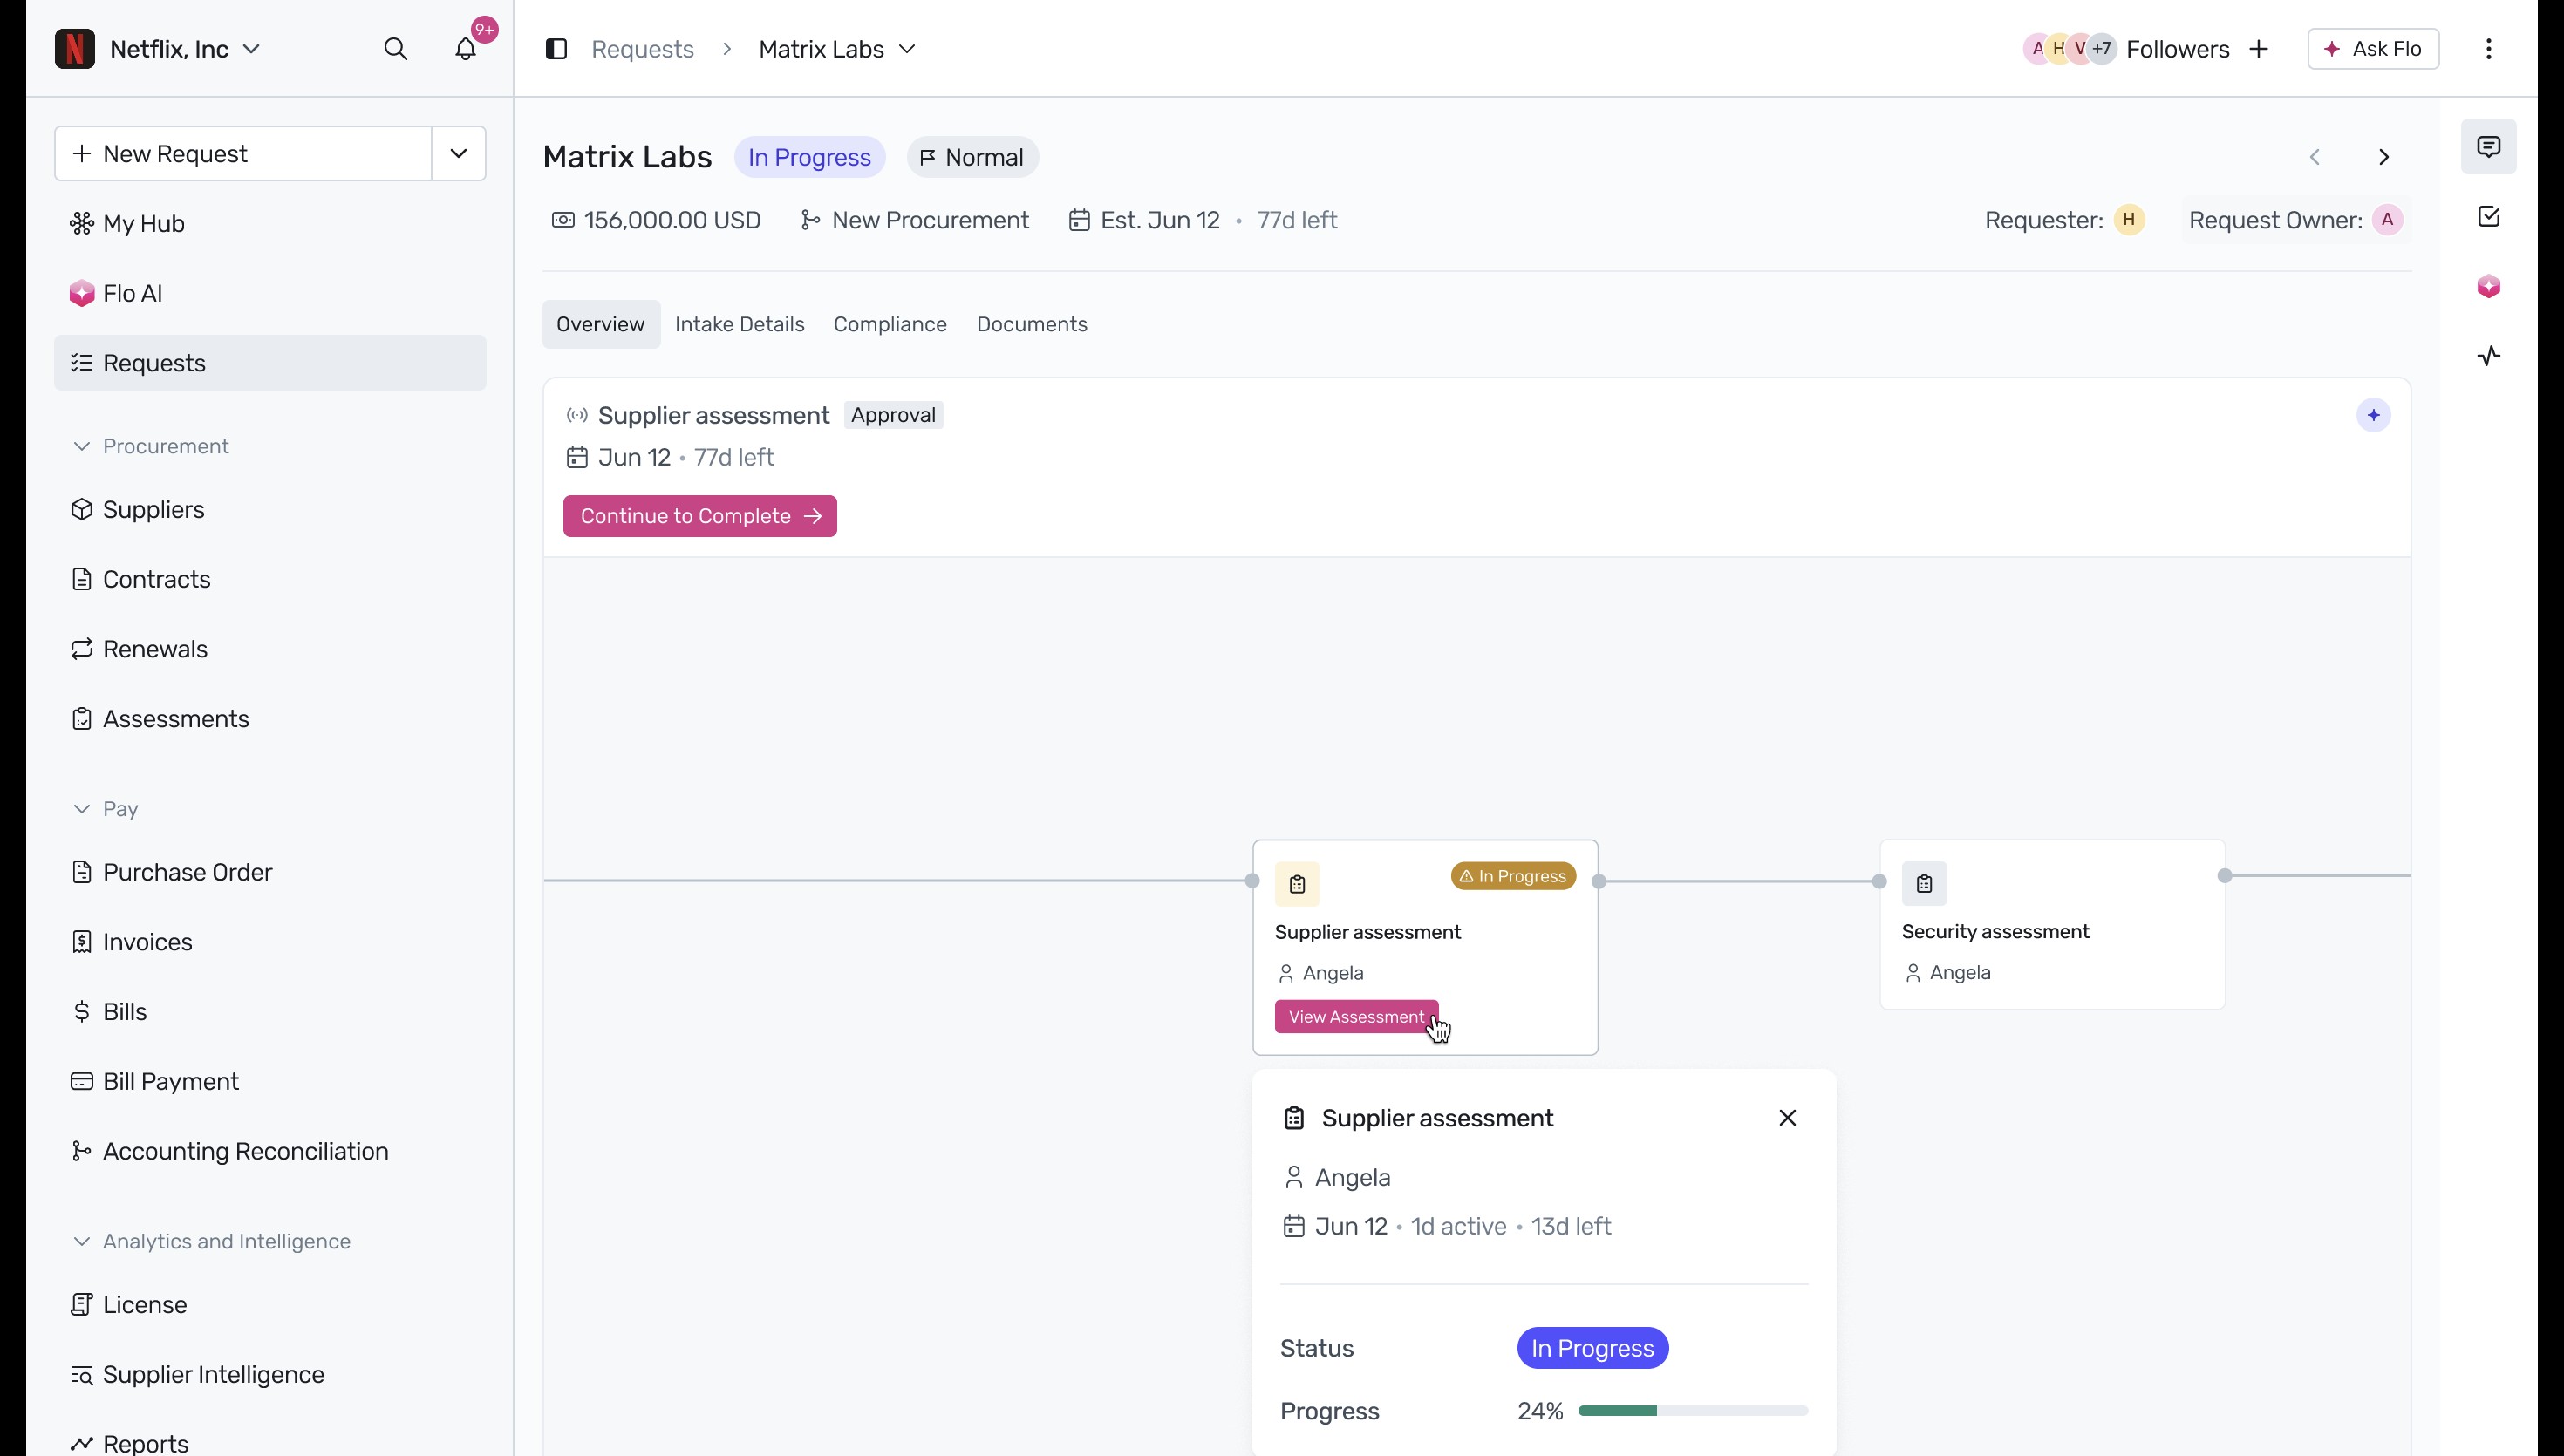Click the New Request button
This screenshot has height=1456, width=2564.
(243, 154)
